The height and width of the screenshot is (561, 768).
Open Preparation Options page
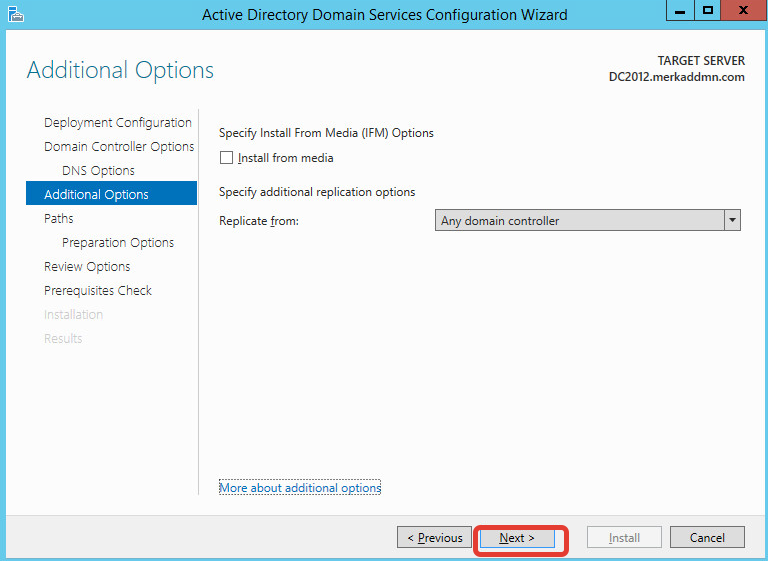pos(118,243)
